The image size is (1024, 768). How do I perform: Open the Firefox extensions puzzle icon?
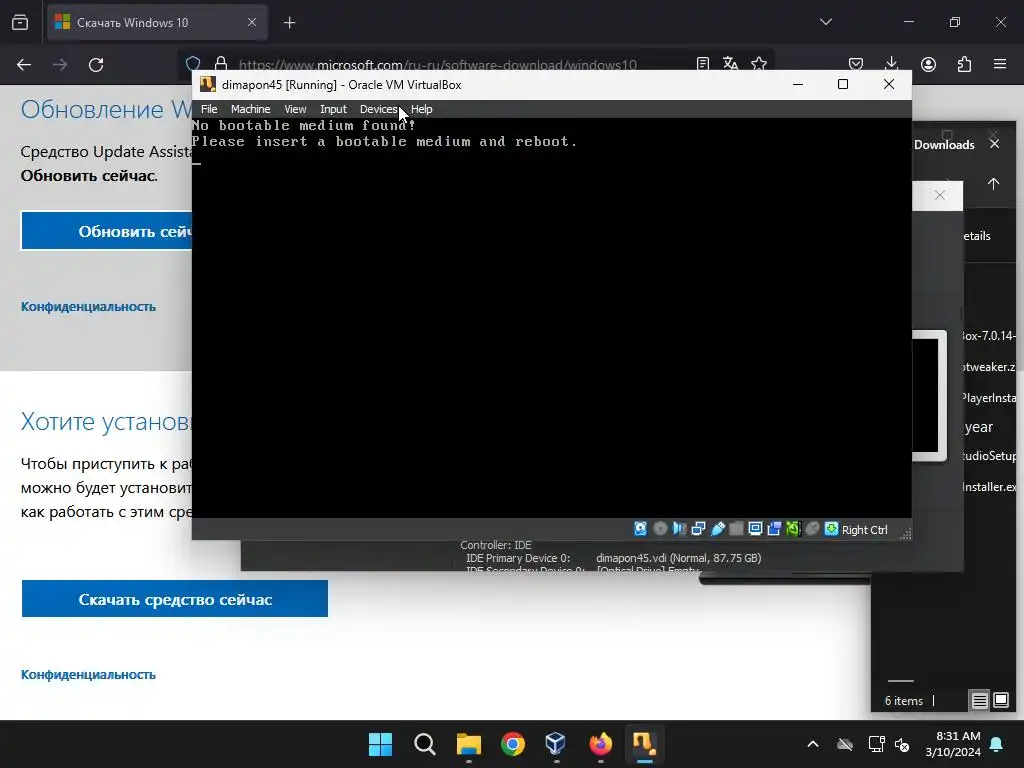(964, 64)
